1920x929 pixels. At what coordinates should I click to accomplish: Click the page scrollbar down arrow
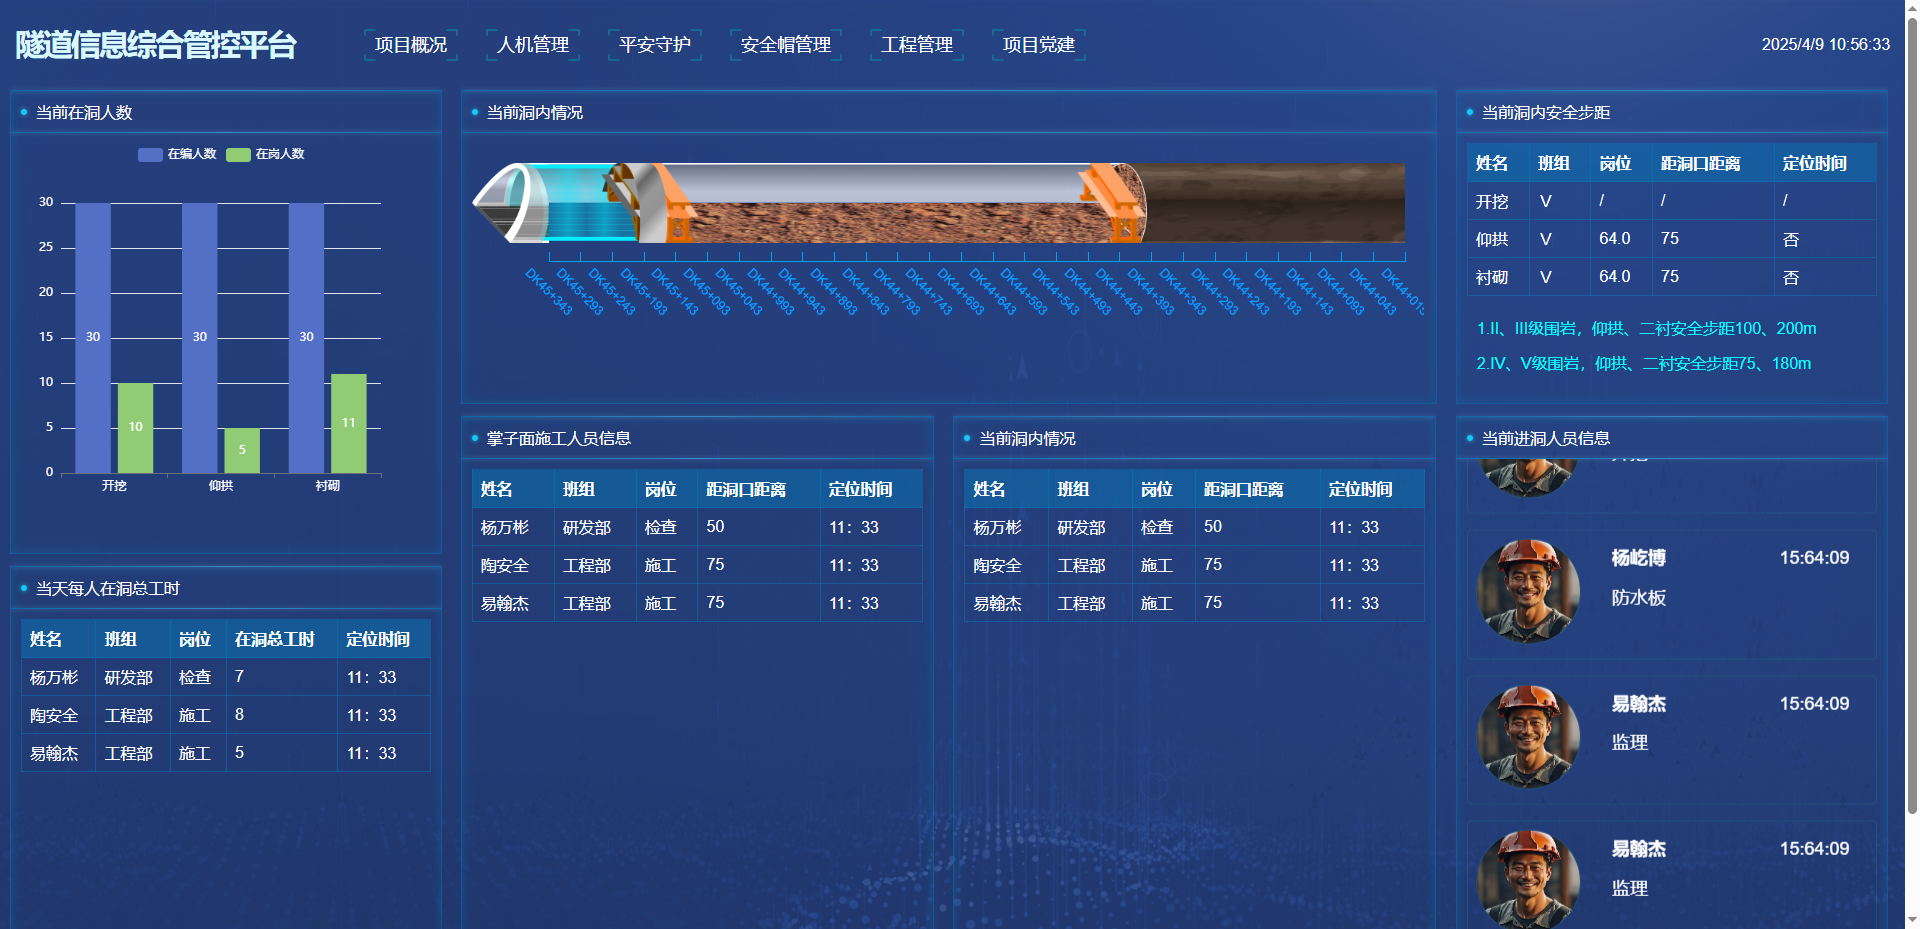[x=1912, y=920]
